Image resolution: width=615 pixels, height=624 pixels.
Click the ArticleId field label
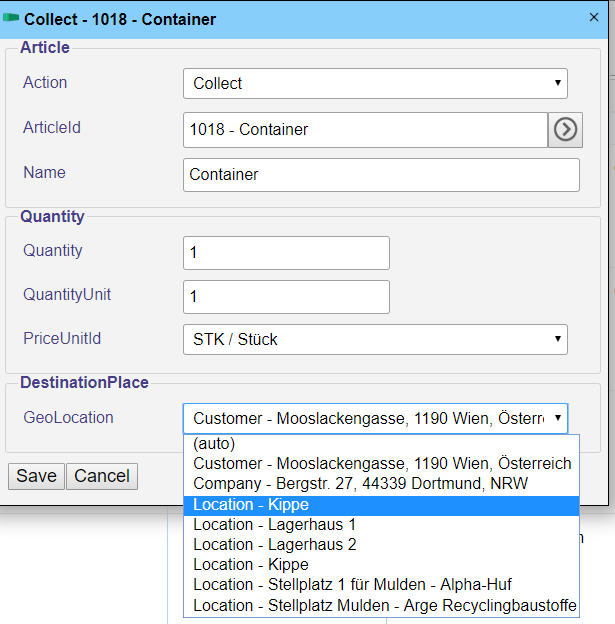coord(52,127)
